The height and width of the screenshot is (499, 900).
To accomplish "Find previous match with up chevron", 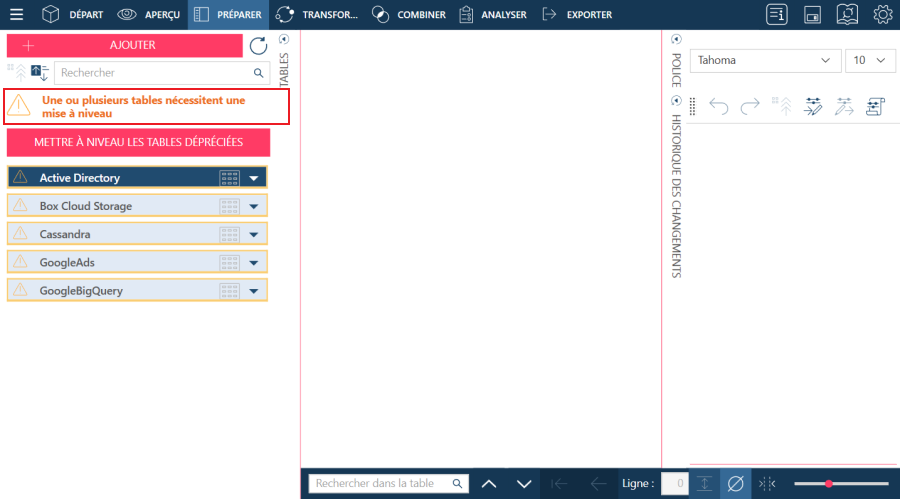I will coord(489,484).
